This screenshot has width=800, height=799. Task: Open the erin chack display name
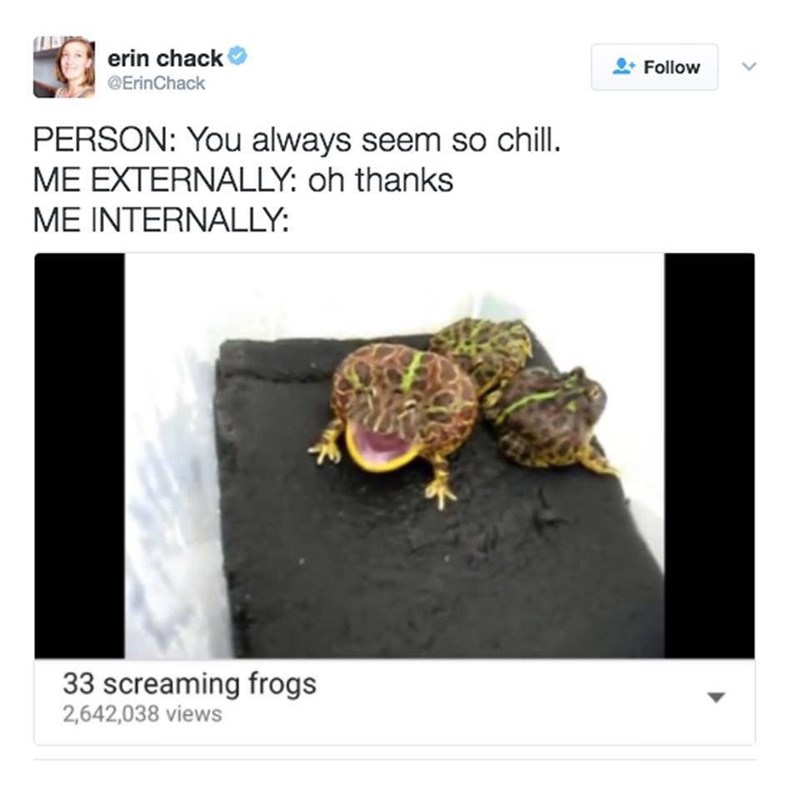point(165,58)
